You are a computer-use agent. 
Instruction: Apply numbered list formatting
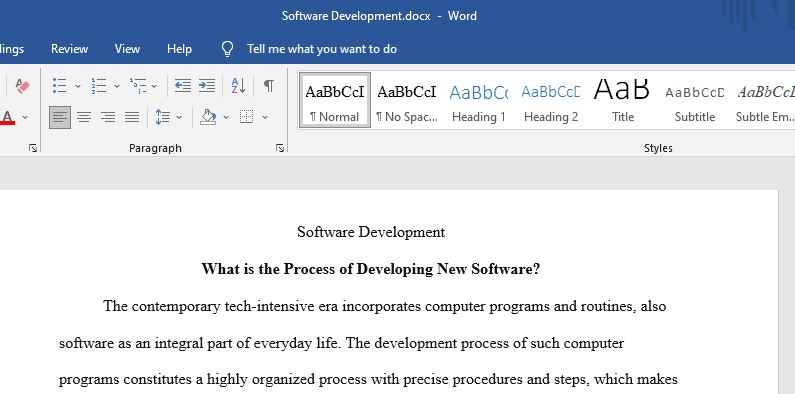click(99, 86)
